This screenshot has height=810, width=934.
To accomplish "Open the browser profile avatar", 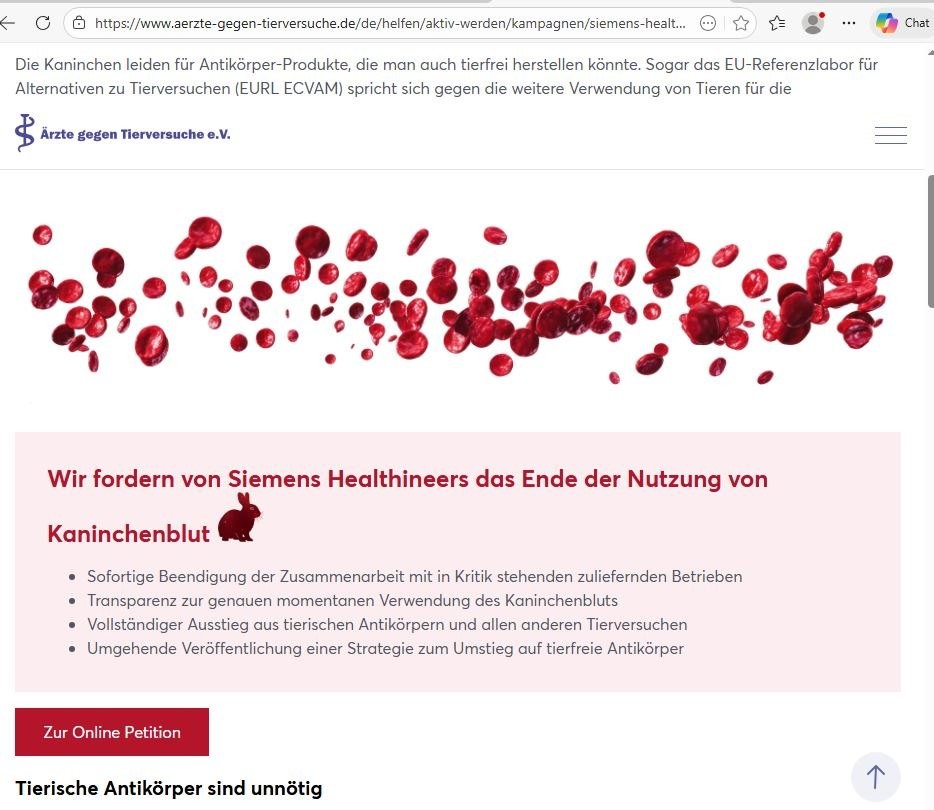I will pos(813,22).
